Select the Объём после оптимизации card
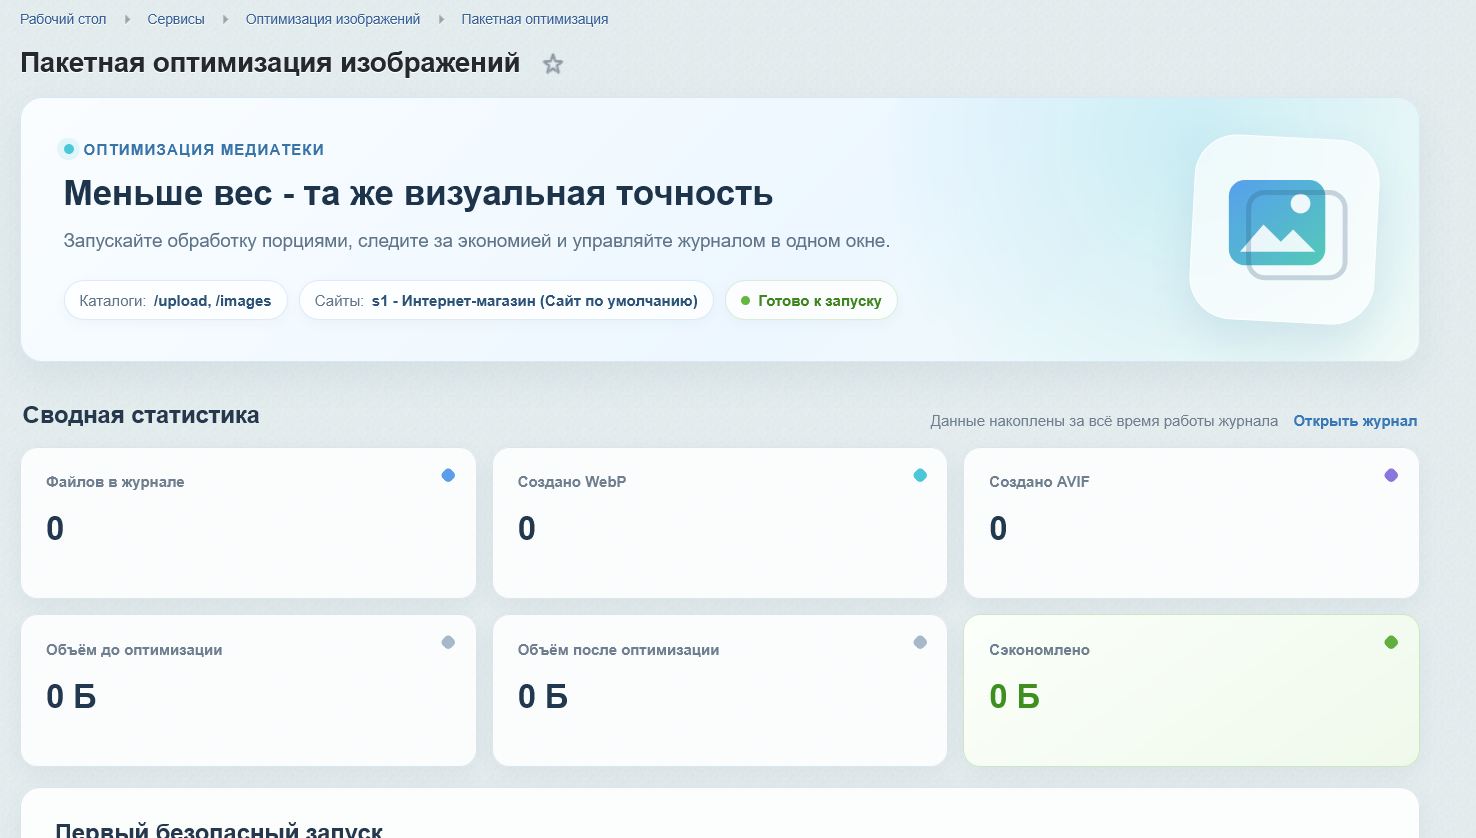This screenshot has width=1476, height=838. click(720, 691)
